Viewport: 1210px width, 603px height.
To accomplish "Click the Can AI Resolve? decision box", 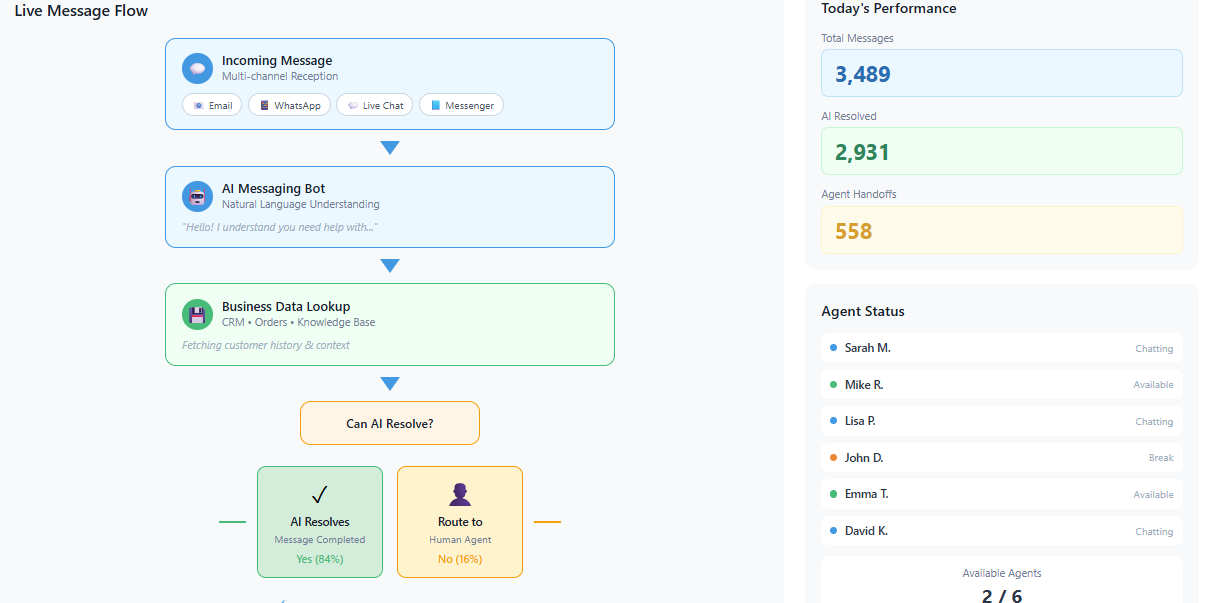I will click(390, 423).
